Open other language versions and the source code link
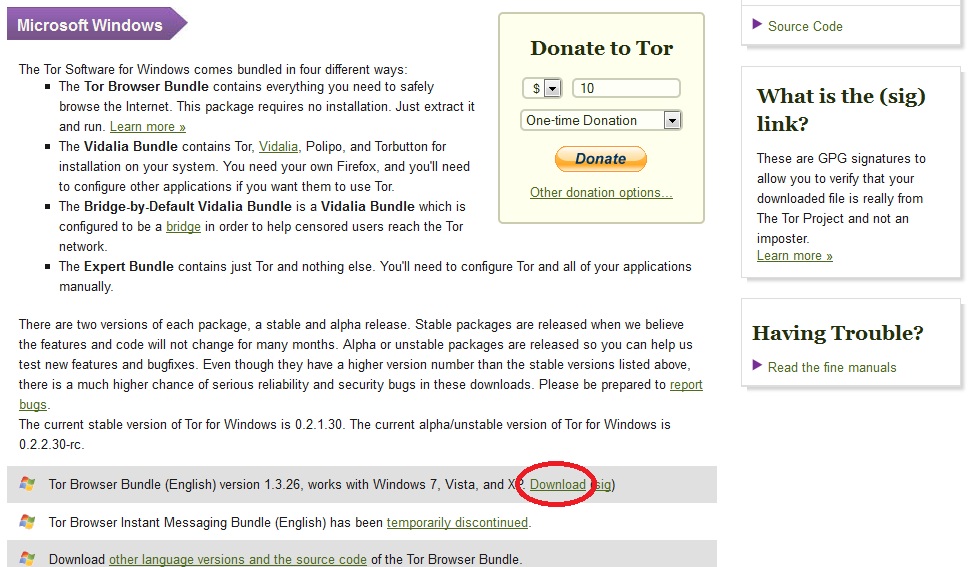This screenshot has height=567, width=973. coord(238,559)
